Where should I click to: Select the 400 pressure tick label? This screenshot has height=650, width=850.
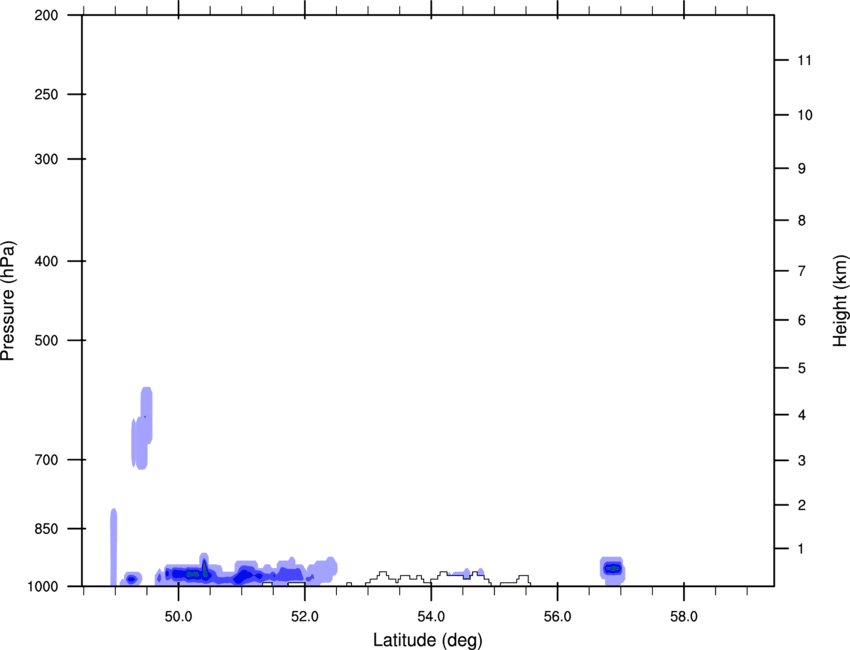coord(47,261)
